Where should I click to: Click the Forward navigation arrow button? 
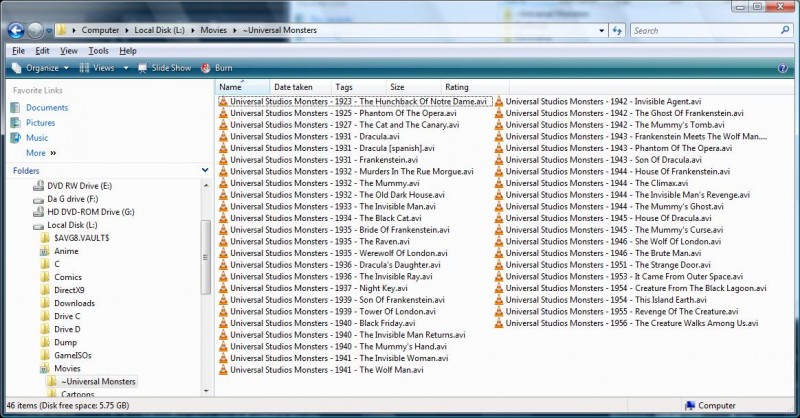(x=35, y=31)
